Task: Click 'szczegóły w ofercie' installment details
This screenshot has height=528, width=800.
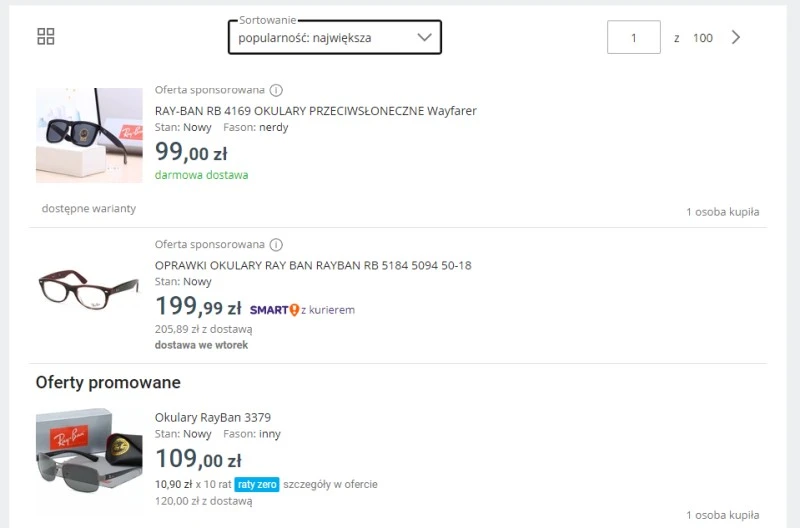Action: 331,484
